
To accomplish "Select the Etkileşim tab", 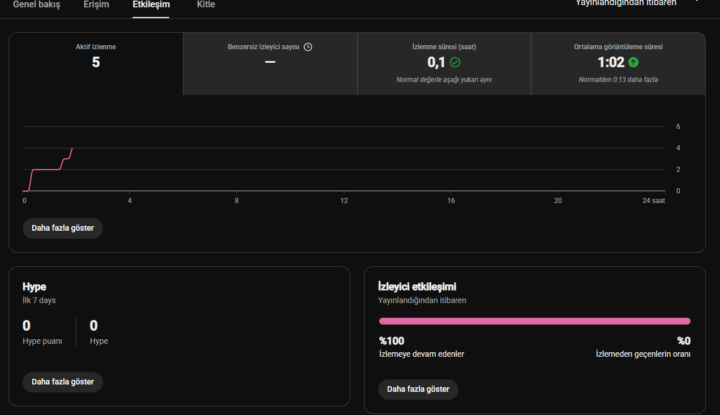I will tap(151, 5).
